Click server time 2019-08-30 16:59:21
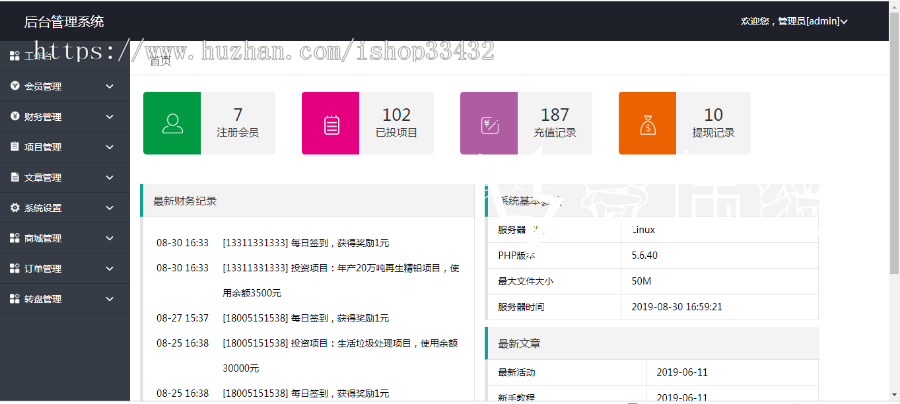The image size is (900, 404). (x=677, y=306)
